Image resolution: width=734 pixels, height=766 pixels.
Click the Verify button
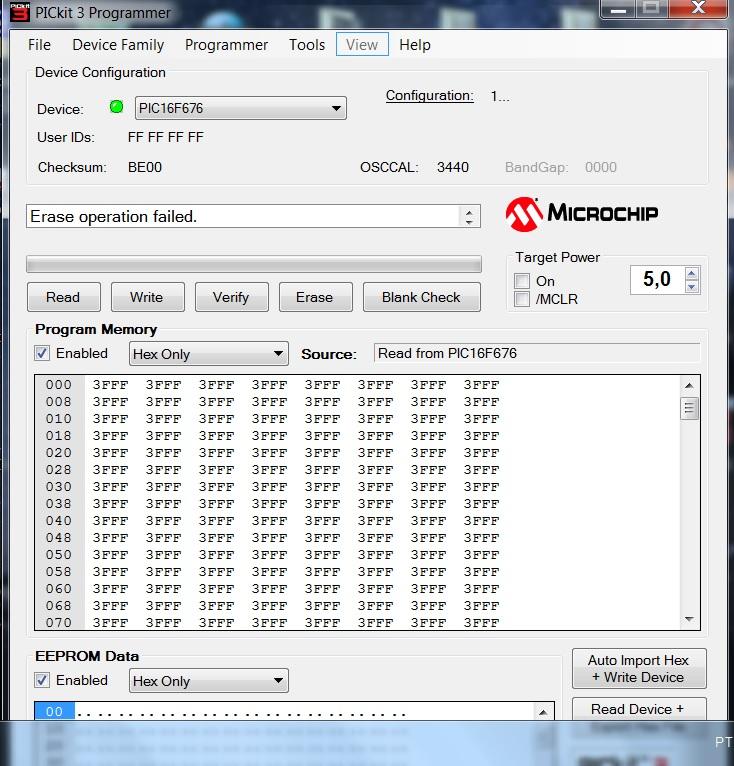click(x=232, y=297)
